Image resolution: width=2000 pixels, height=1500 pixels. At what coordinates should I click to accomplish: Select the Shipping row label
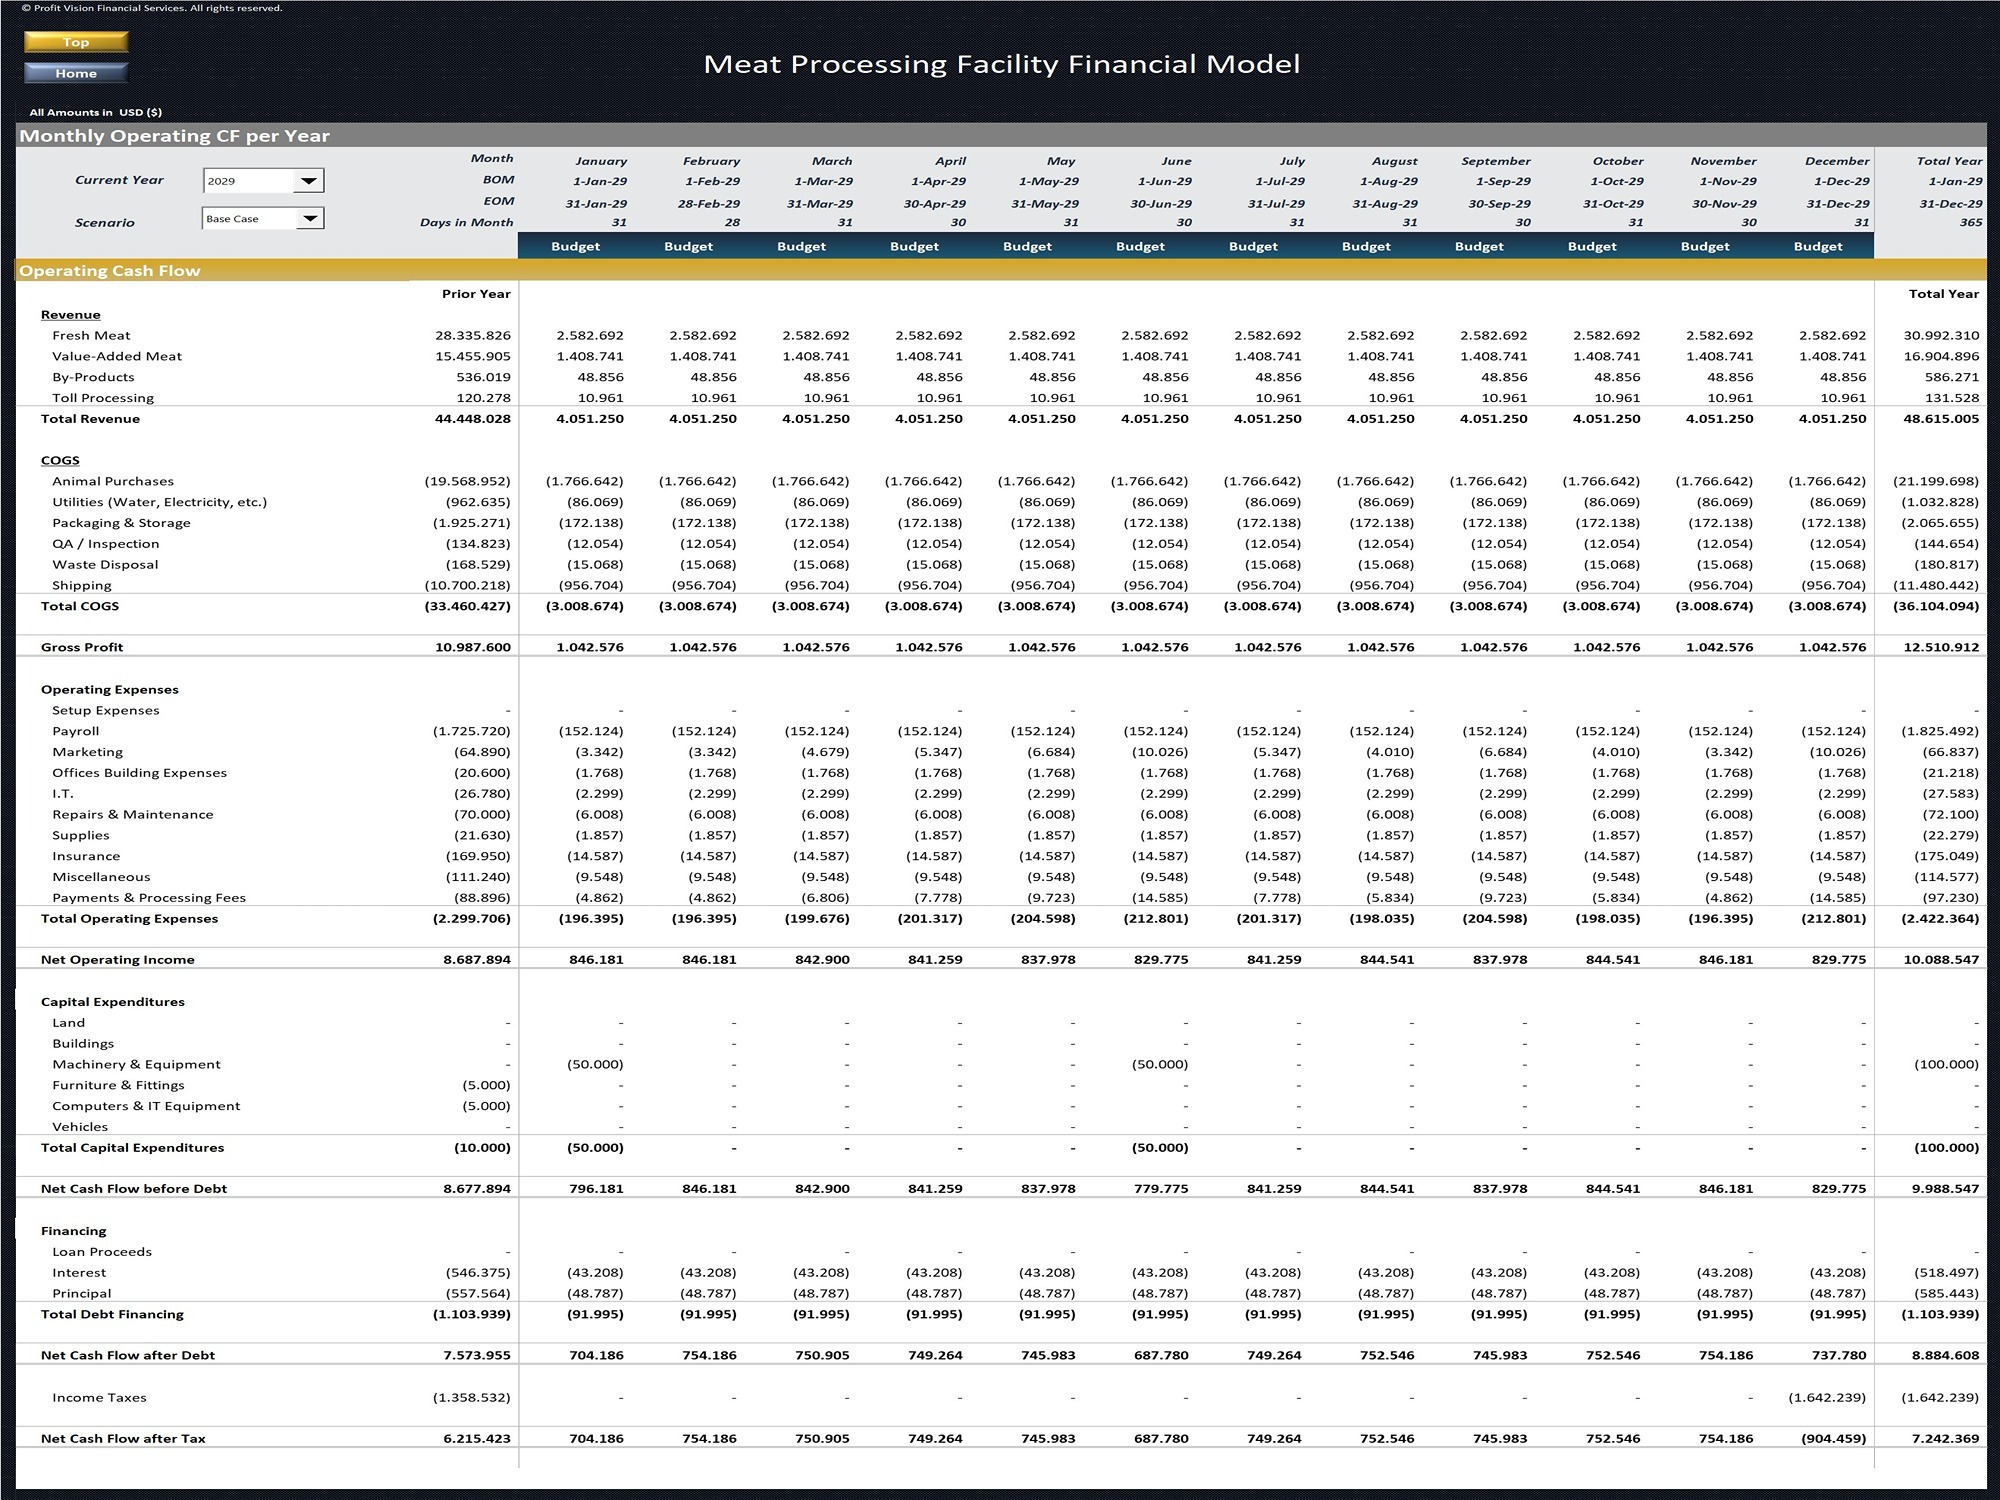pyautogui.click(x=82, y=586)
